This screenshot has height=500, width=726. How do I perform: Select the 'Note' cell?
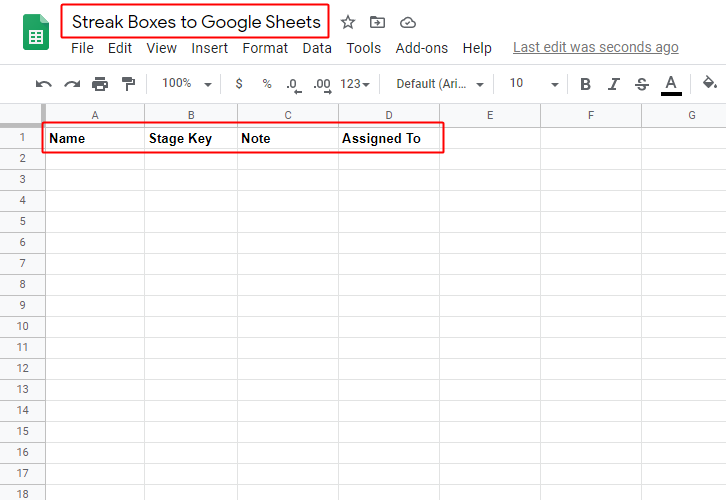[x=288, y=138]
